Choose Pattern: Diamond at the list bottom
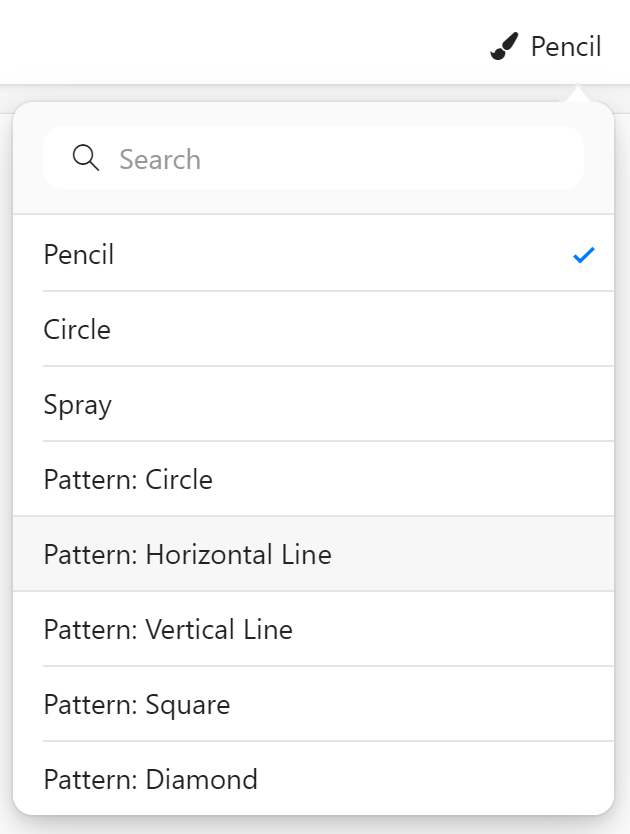This screenshot has height=834, width=630. coord(313,778)
